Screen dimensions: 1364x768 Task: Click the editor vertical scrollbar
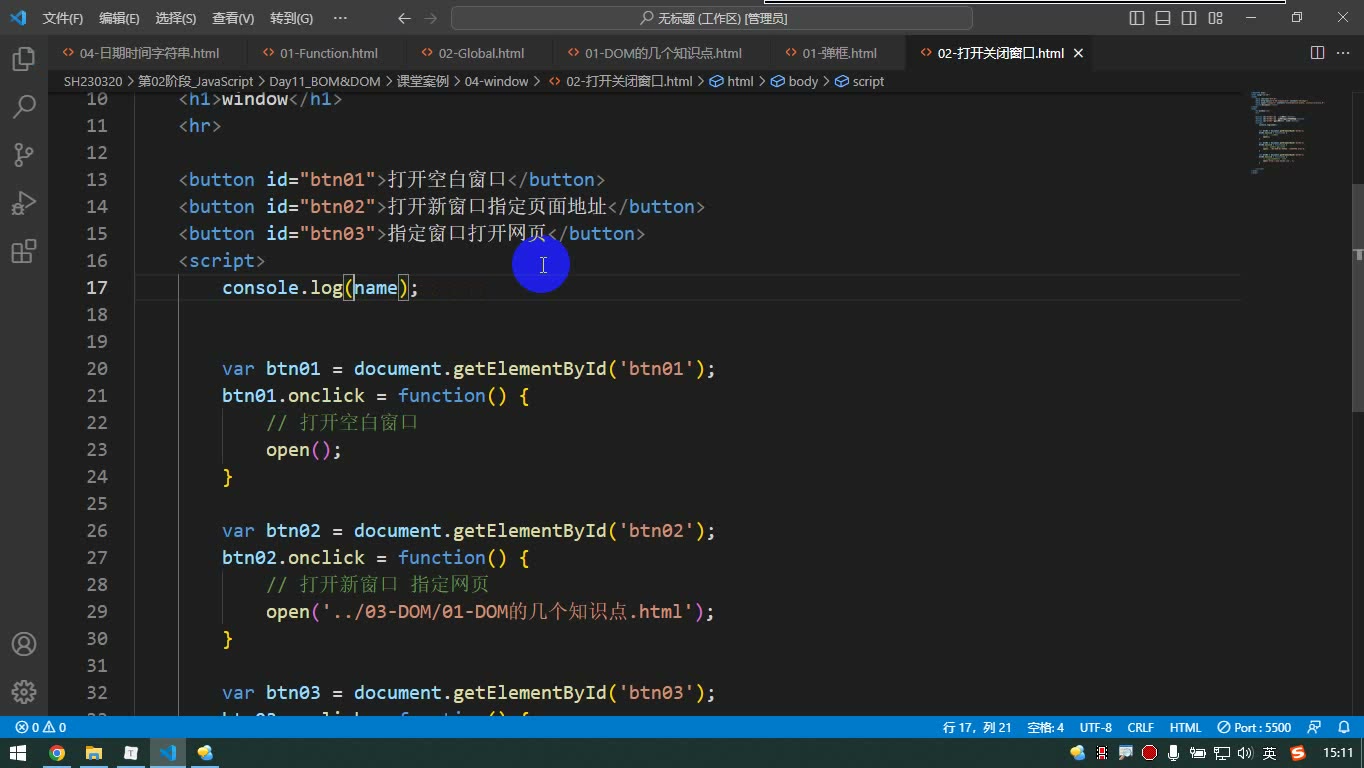point(1357,300)
